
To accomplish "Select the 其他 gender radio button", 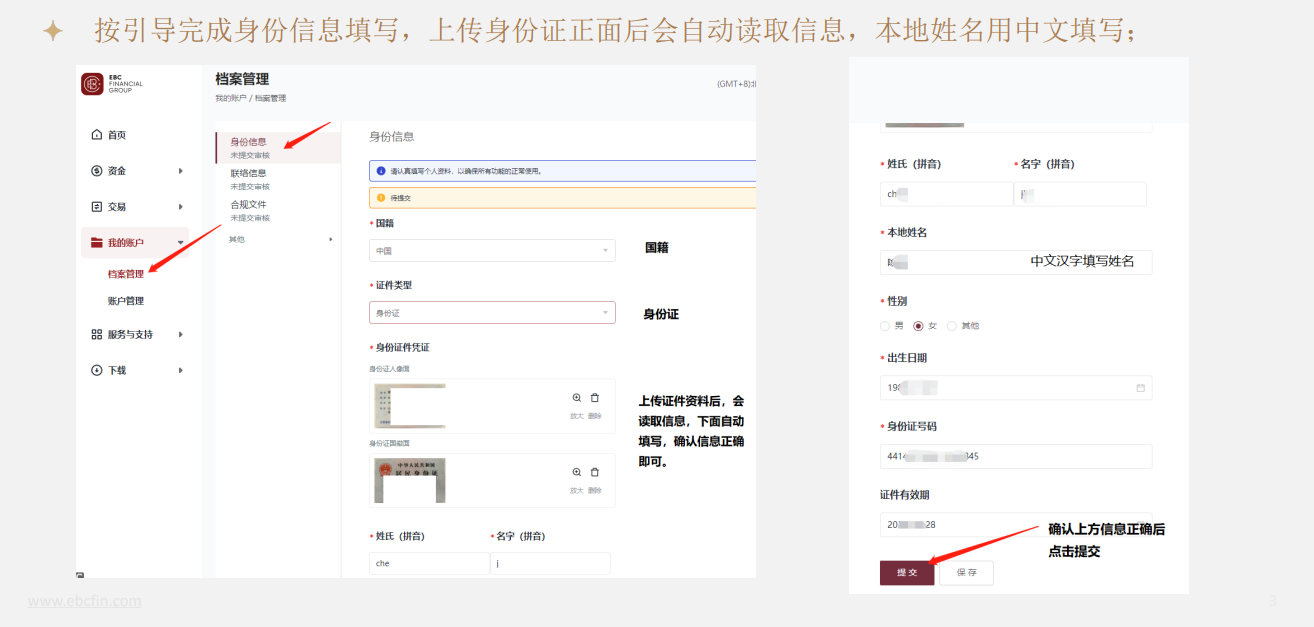I will (x=952, y=326).
